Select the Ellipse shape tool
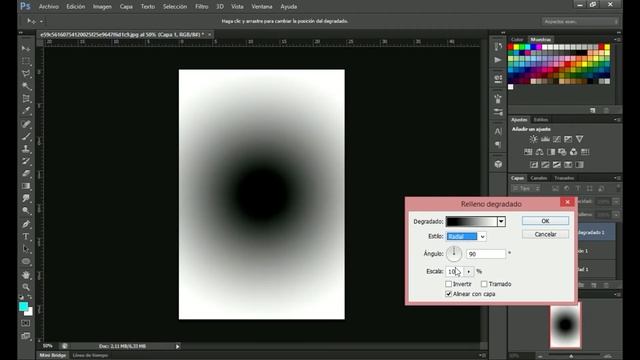The width and height of the screenshot is (640, 360). [26, 262]
